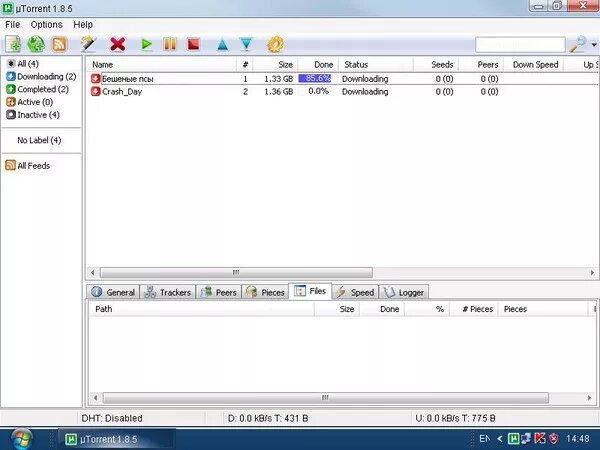Image resolution: width=600 pixels, height=450 pixels.
Task: Switch to the Logger tab
Action: point(404,292)
